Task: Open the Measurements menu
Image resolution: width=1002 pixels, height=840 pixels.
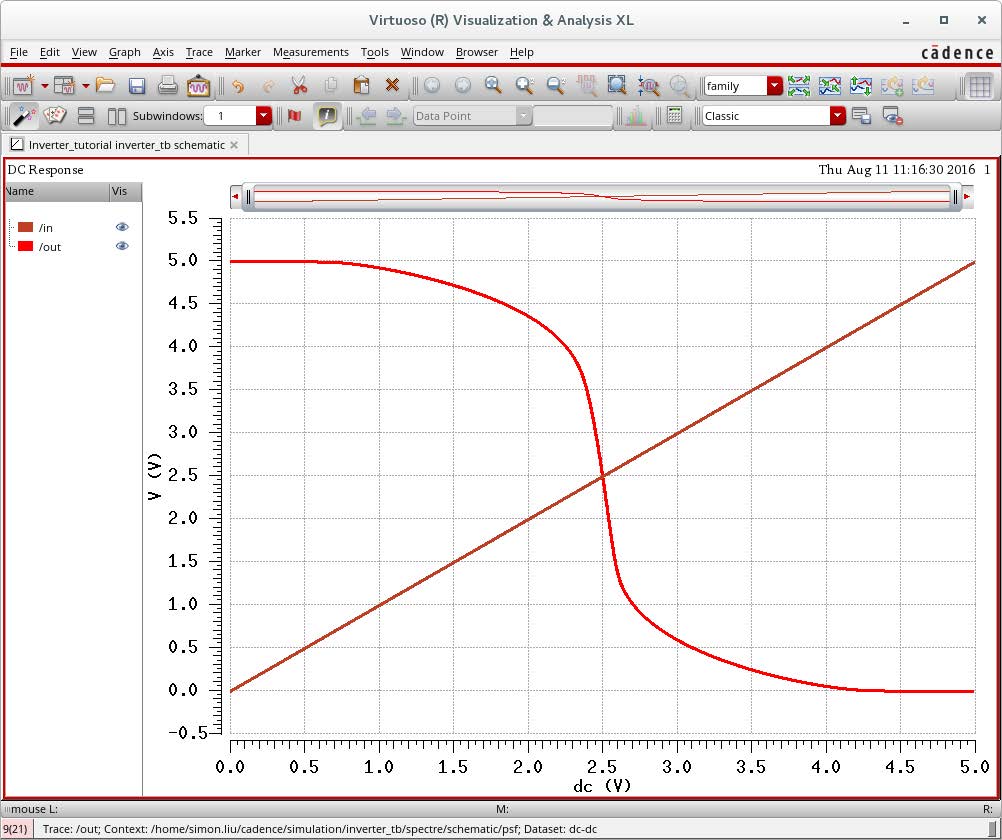Action: click(x=310, y=52)
